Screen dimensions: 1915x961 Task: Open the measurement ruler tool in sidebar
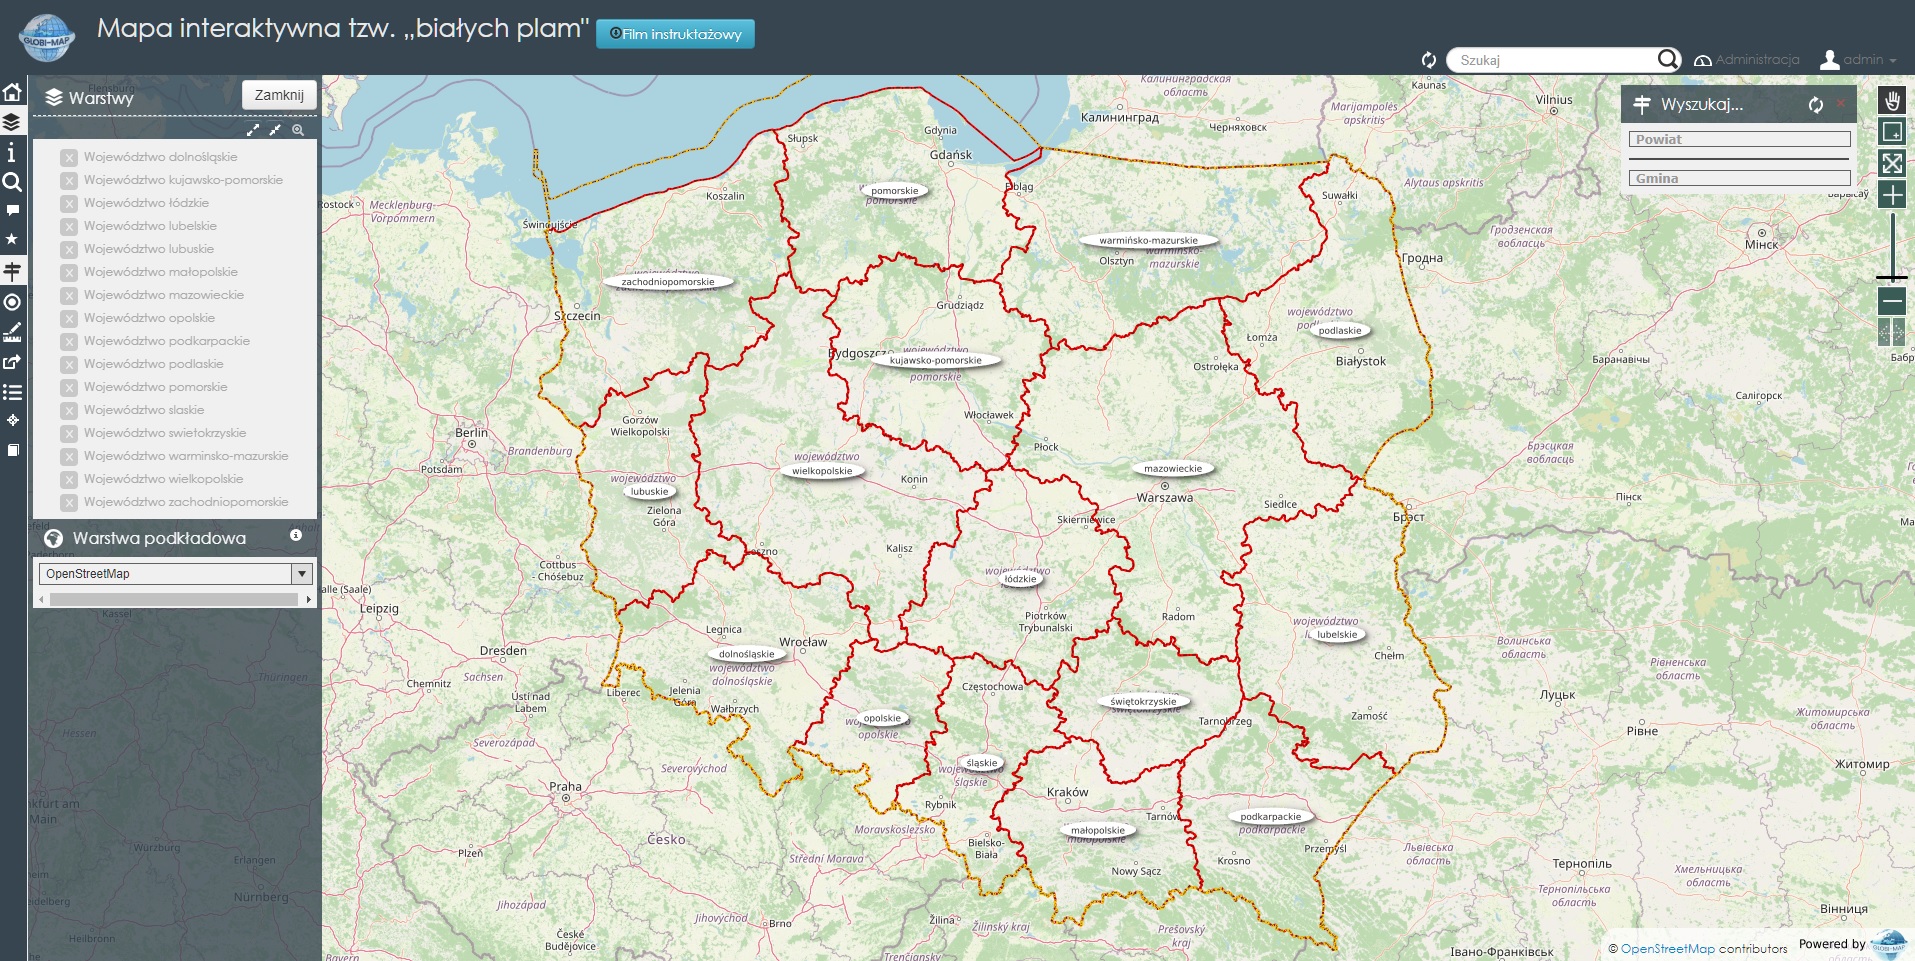(12, 331)
